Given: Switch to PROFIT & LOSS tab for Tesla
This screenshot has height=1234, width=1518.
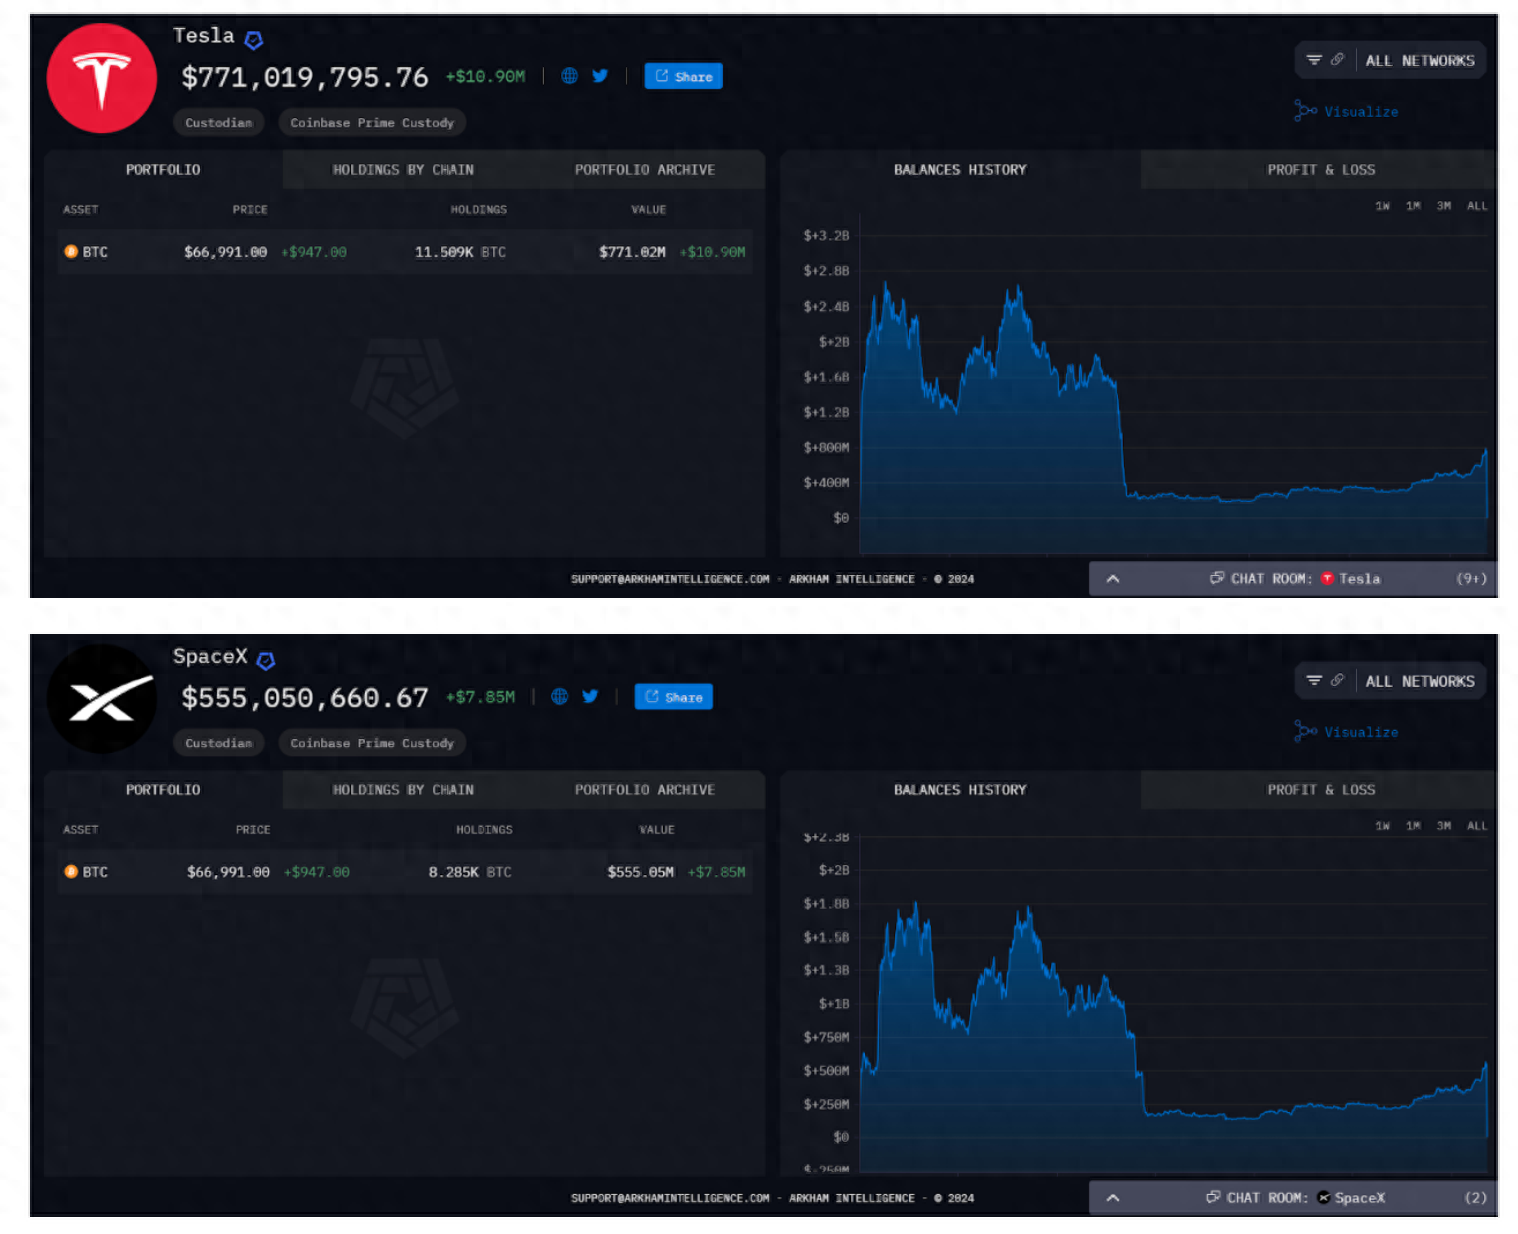Looking at the screenshot, I should pyautogui.click(x=1321, y=170).
